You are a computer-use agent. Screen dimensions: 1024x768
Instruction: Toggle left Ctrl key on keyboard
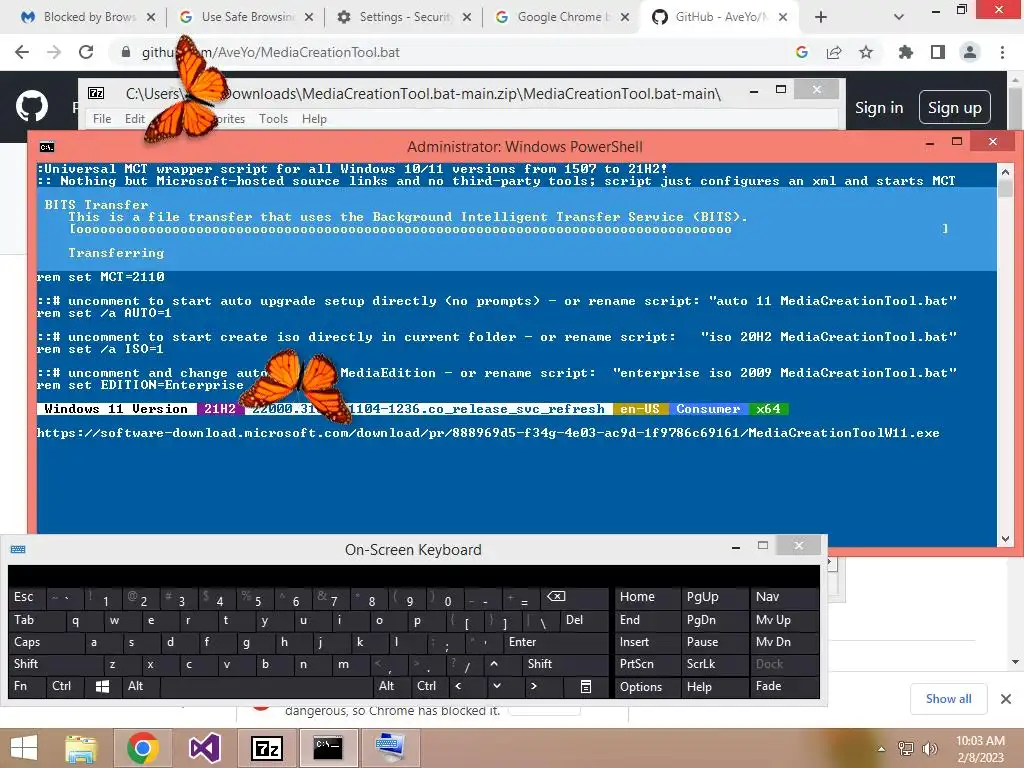point(65,686)
